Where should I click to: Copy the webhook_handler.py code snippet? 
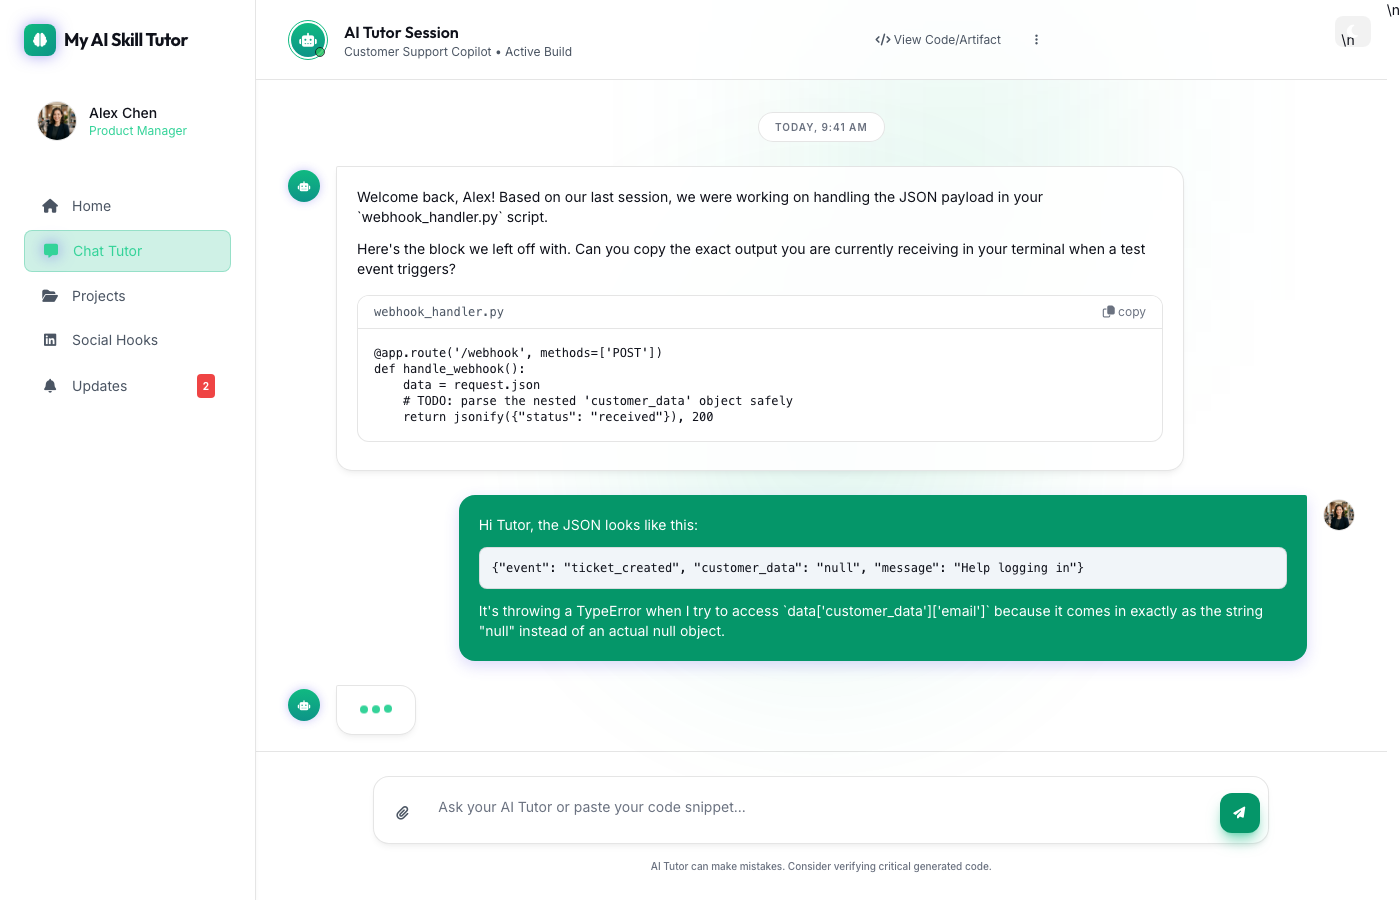(x=1123, y=311)
